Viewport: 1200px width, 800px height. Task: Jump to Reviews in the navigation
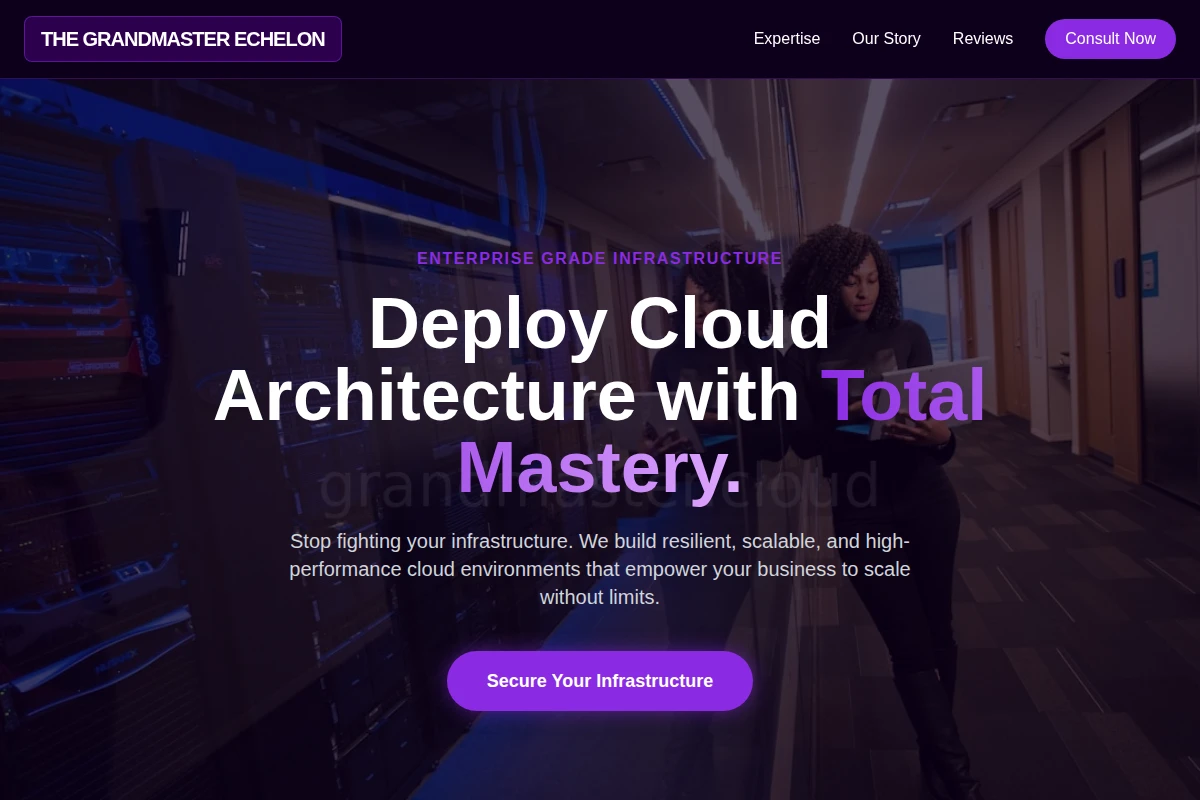(x=983, y=39)
